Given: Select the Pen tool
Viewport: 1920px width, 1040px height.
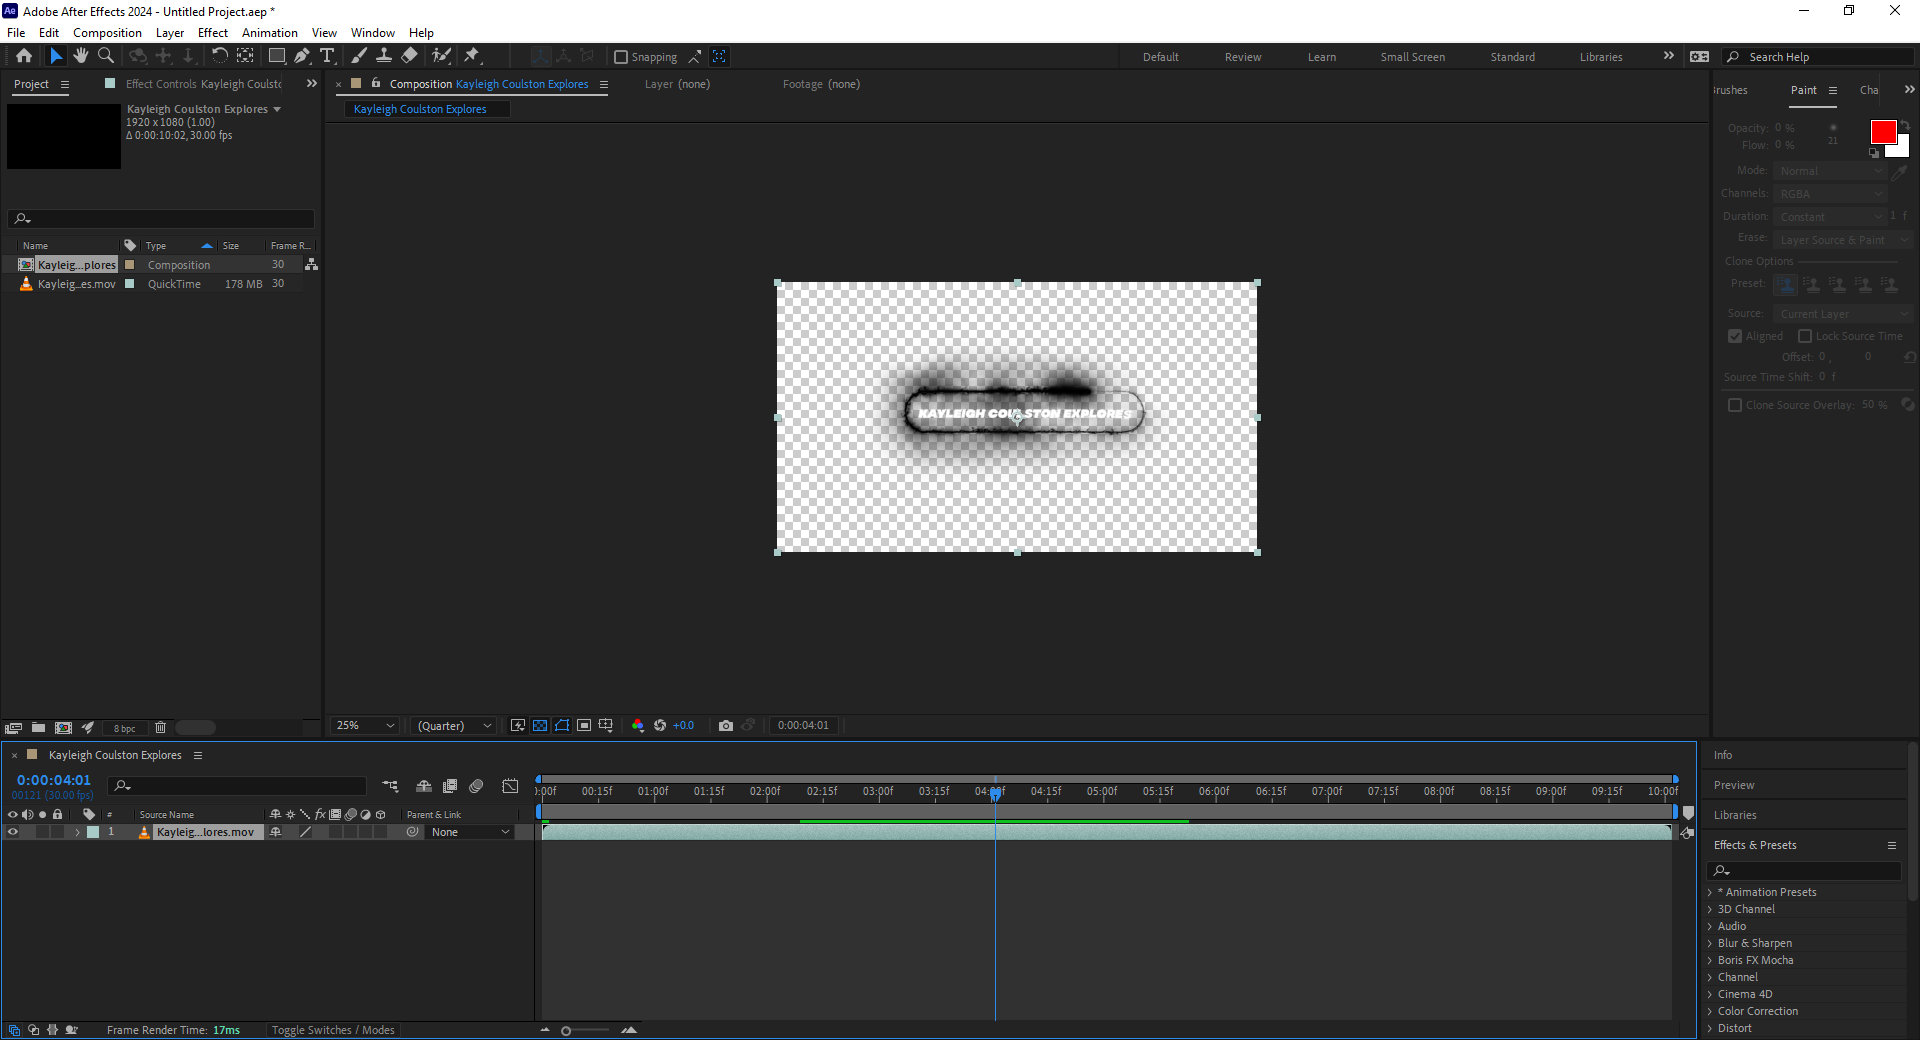Looking at the screenshot, I should coord(302,56).
